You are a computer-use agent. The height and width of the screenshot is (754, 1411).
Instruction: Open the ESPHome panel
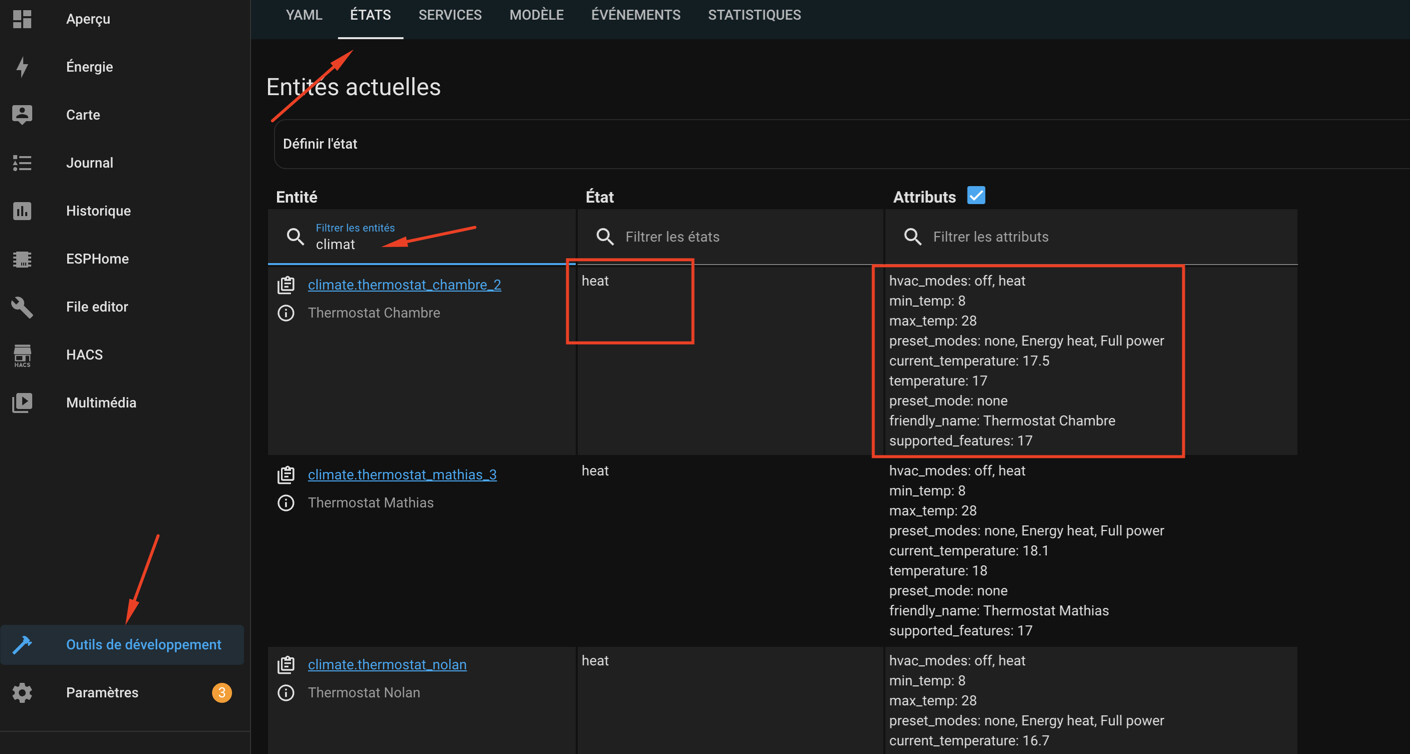tap(95, 258)
